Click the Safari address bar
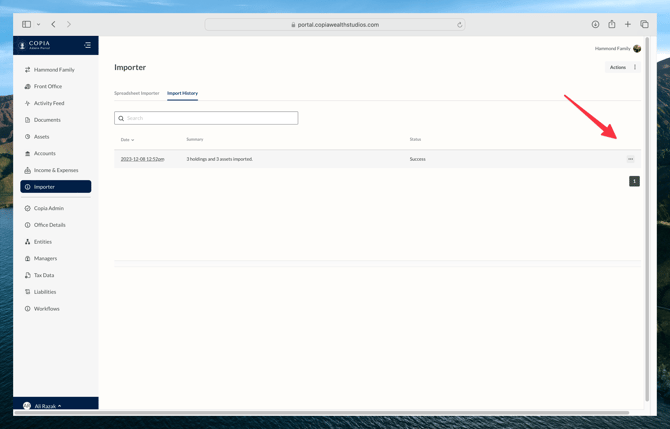670x429 pixels. 335,25
